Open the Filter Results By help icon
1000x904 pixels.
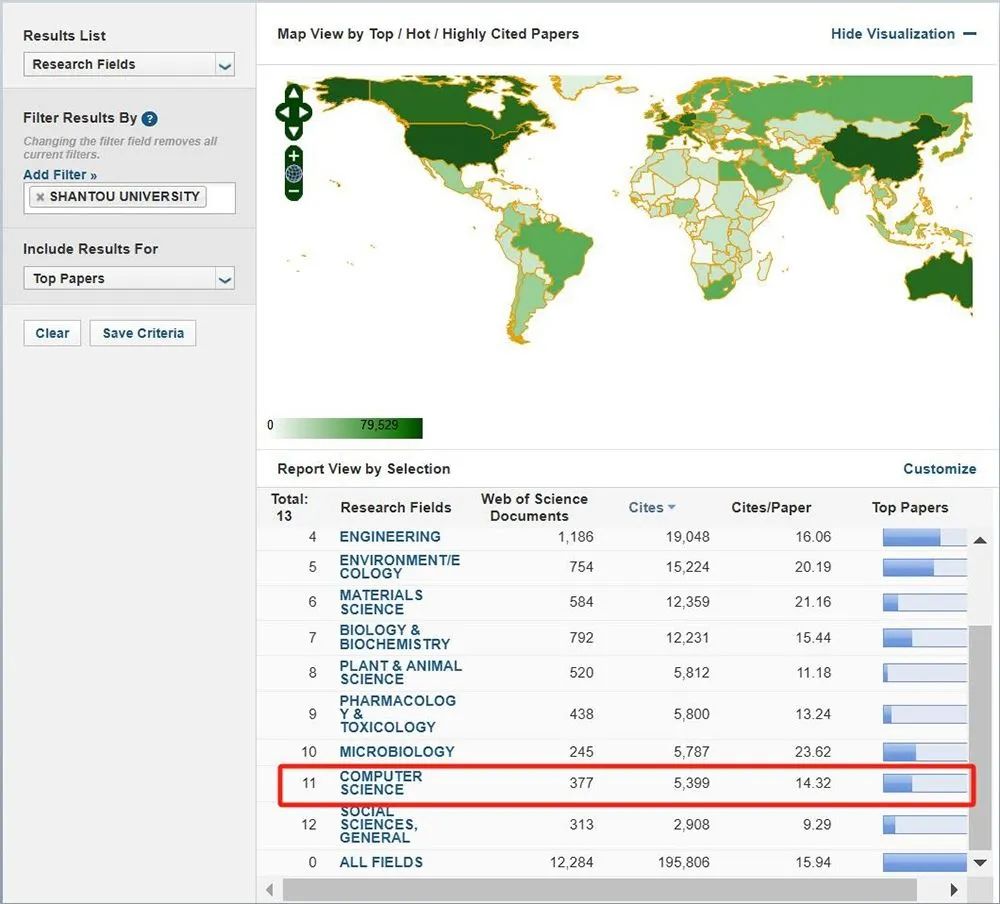[x=149, y=119]
